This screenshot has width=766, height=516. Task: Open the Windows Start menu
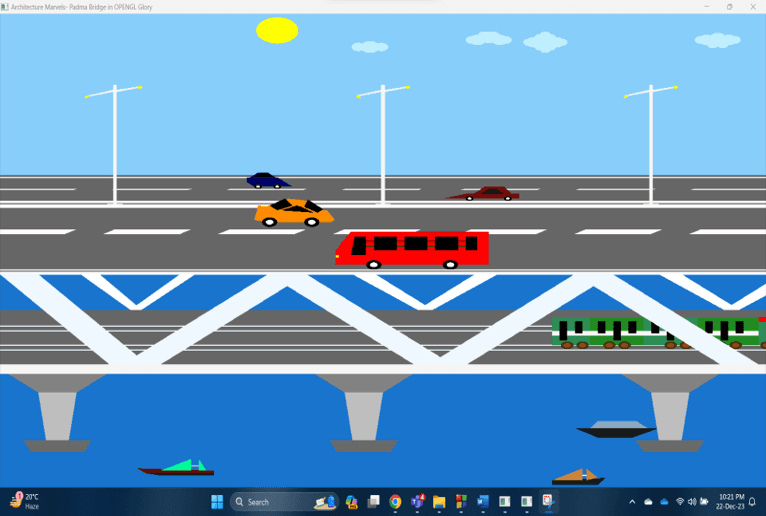click(x=217, y=502)
